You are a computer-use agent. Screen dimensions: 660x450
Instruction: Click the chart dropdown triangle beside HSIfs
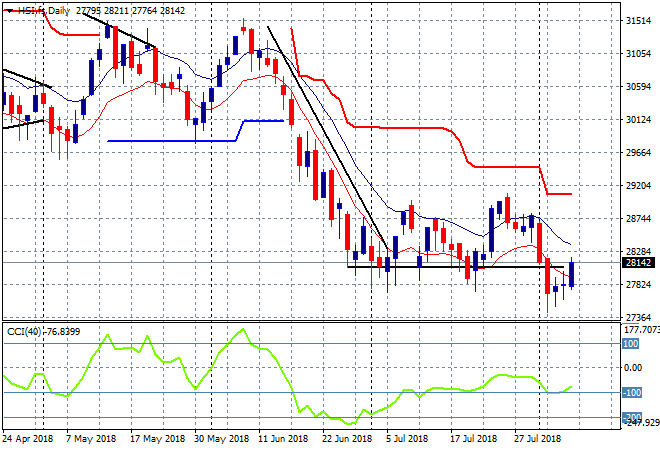point(9,11)
